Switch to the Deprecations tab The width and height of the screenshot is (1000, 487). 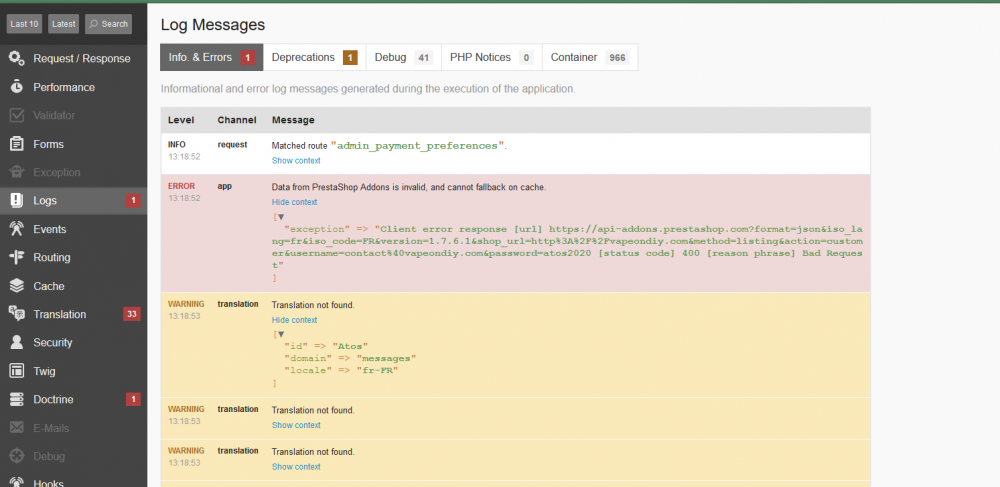point(314,58)
